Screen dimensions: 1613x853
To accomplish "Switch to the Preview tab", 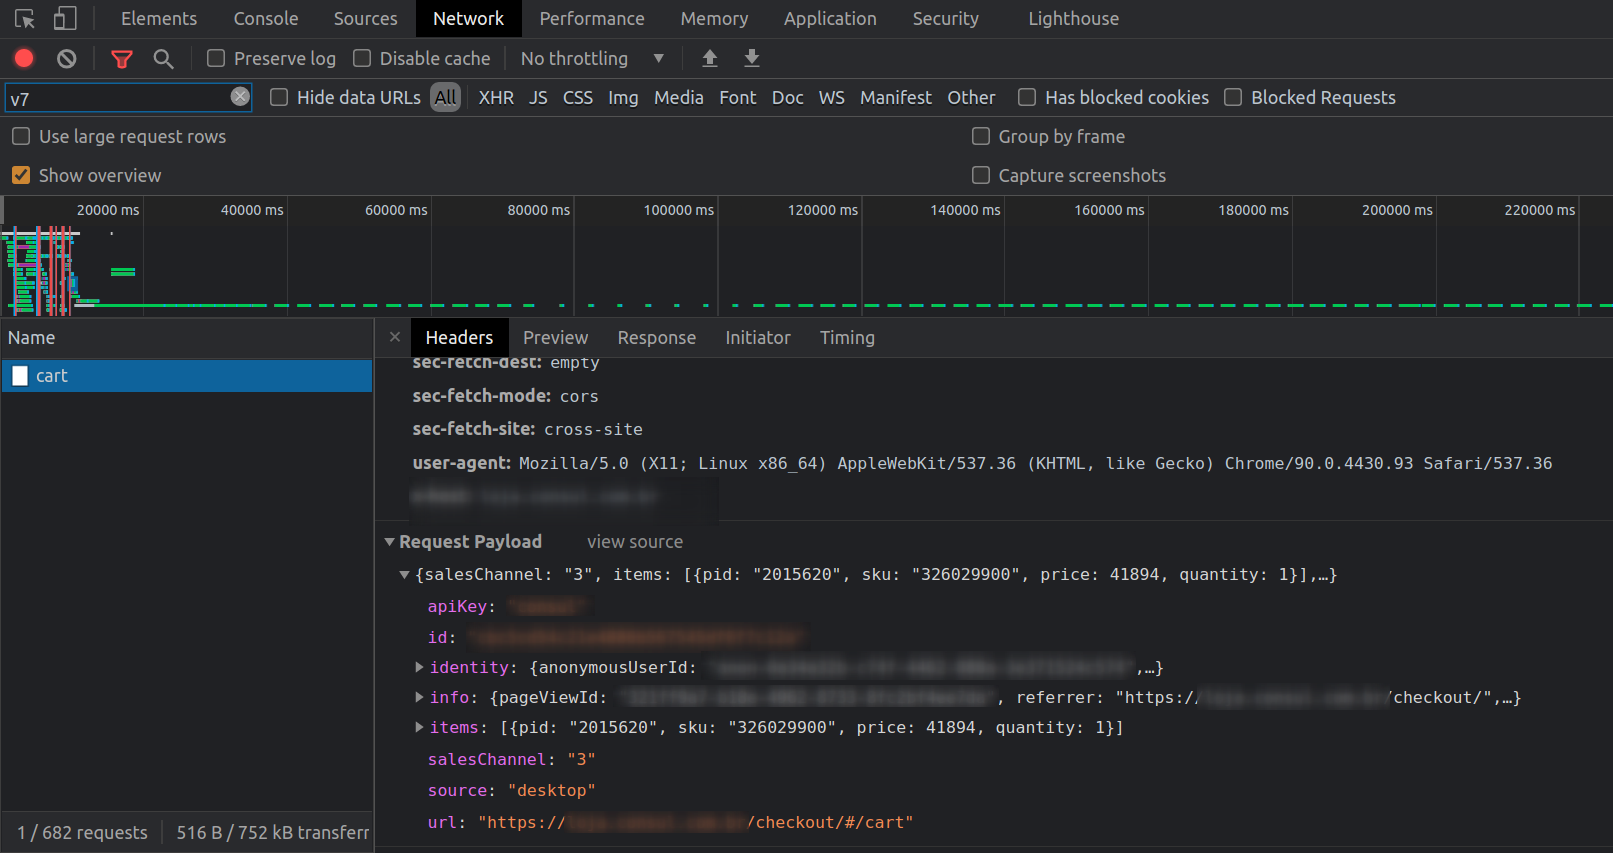I will tap(556, 338).
